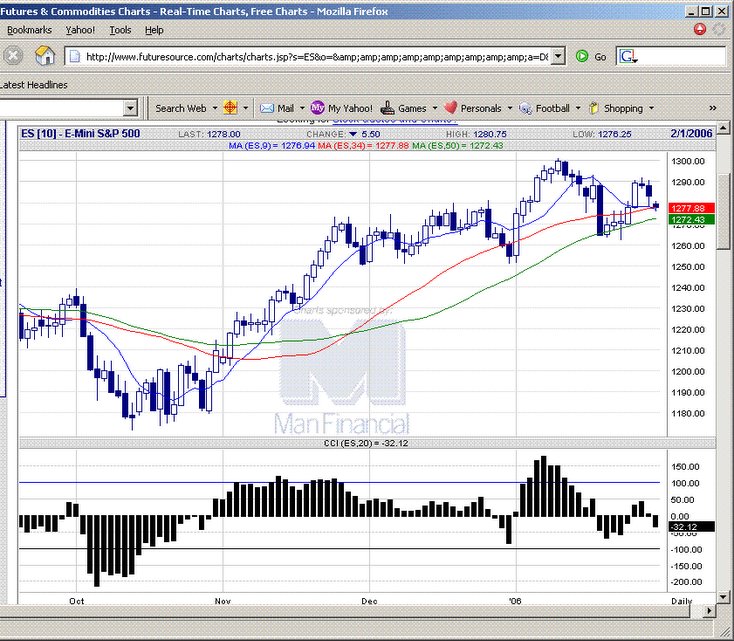Image resolution: width=734 pixels, height=641 pixels.
Task: Open the Tools menu
Action: click(120, 30)
